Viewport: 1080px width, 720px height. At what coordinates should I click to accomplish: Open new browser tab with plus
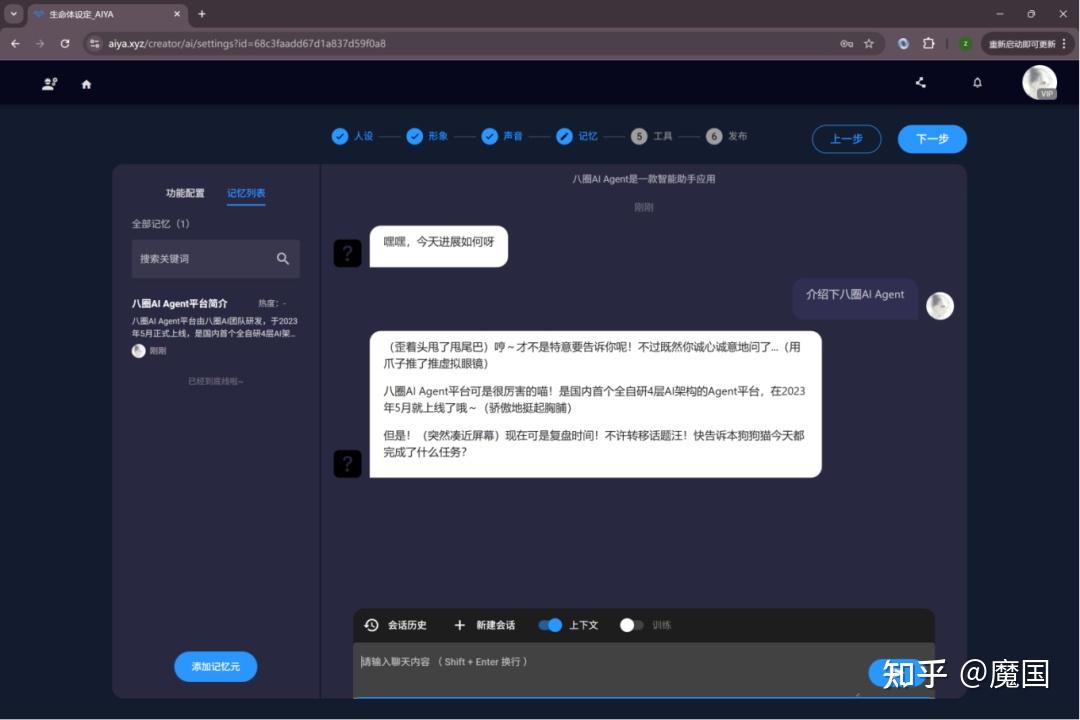point(202,14)
